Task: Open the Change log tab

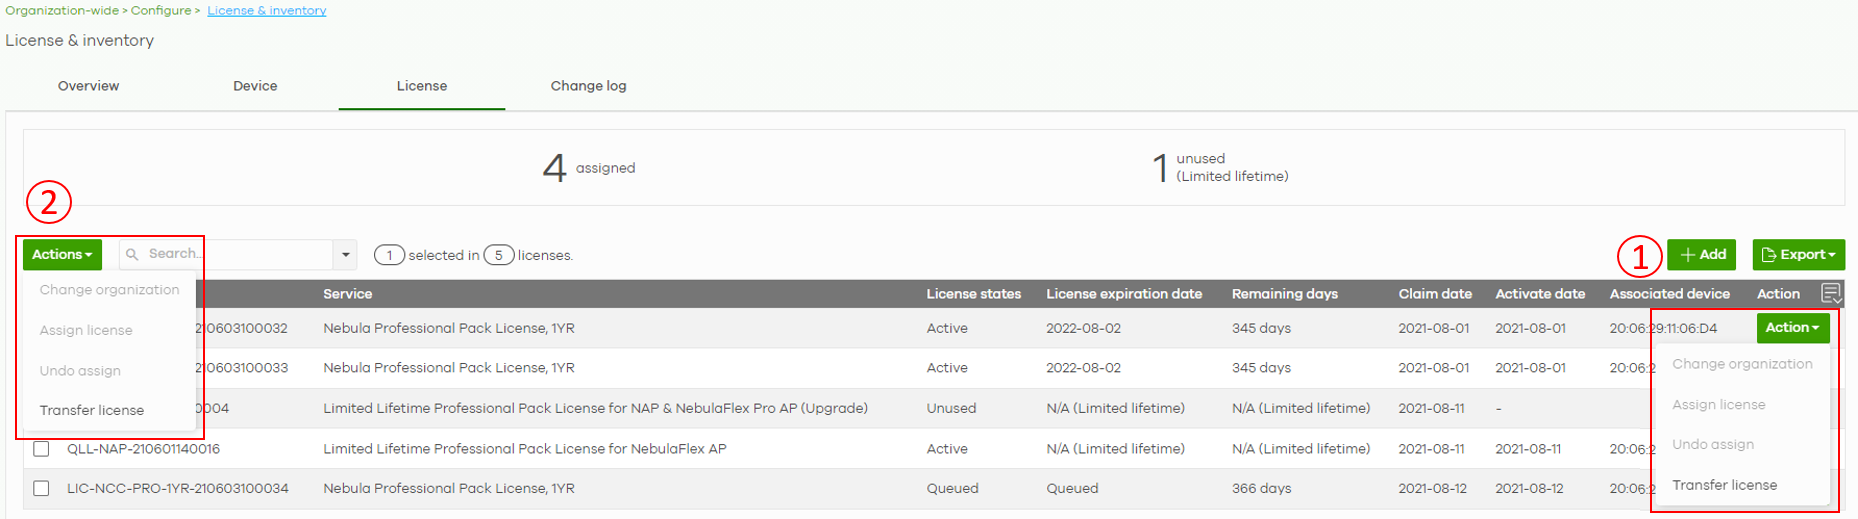Action: (x=588, y=86)
